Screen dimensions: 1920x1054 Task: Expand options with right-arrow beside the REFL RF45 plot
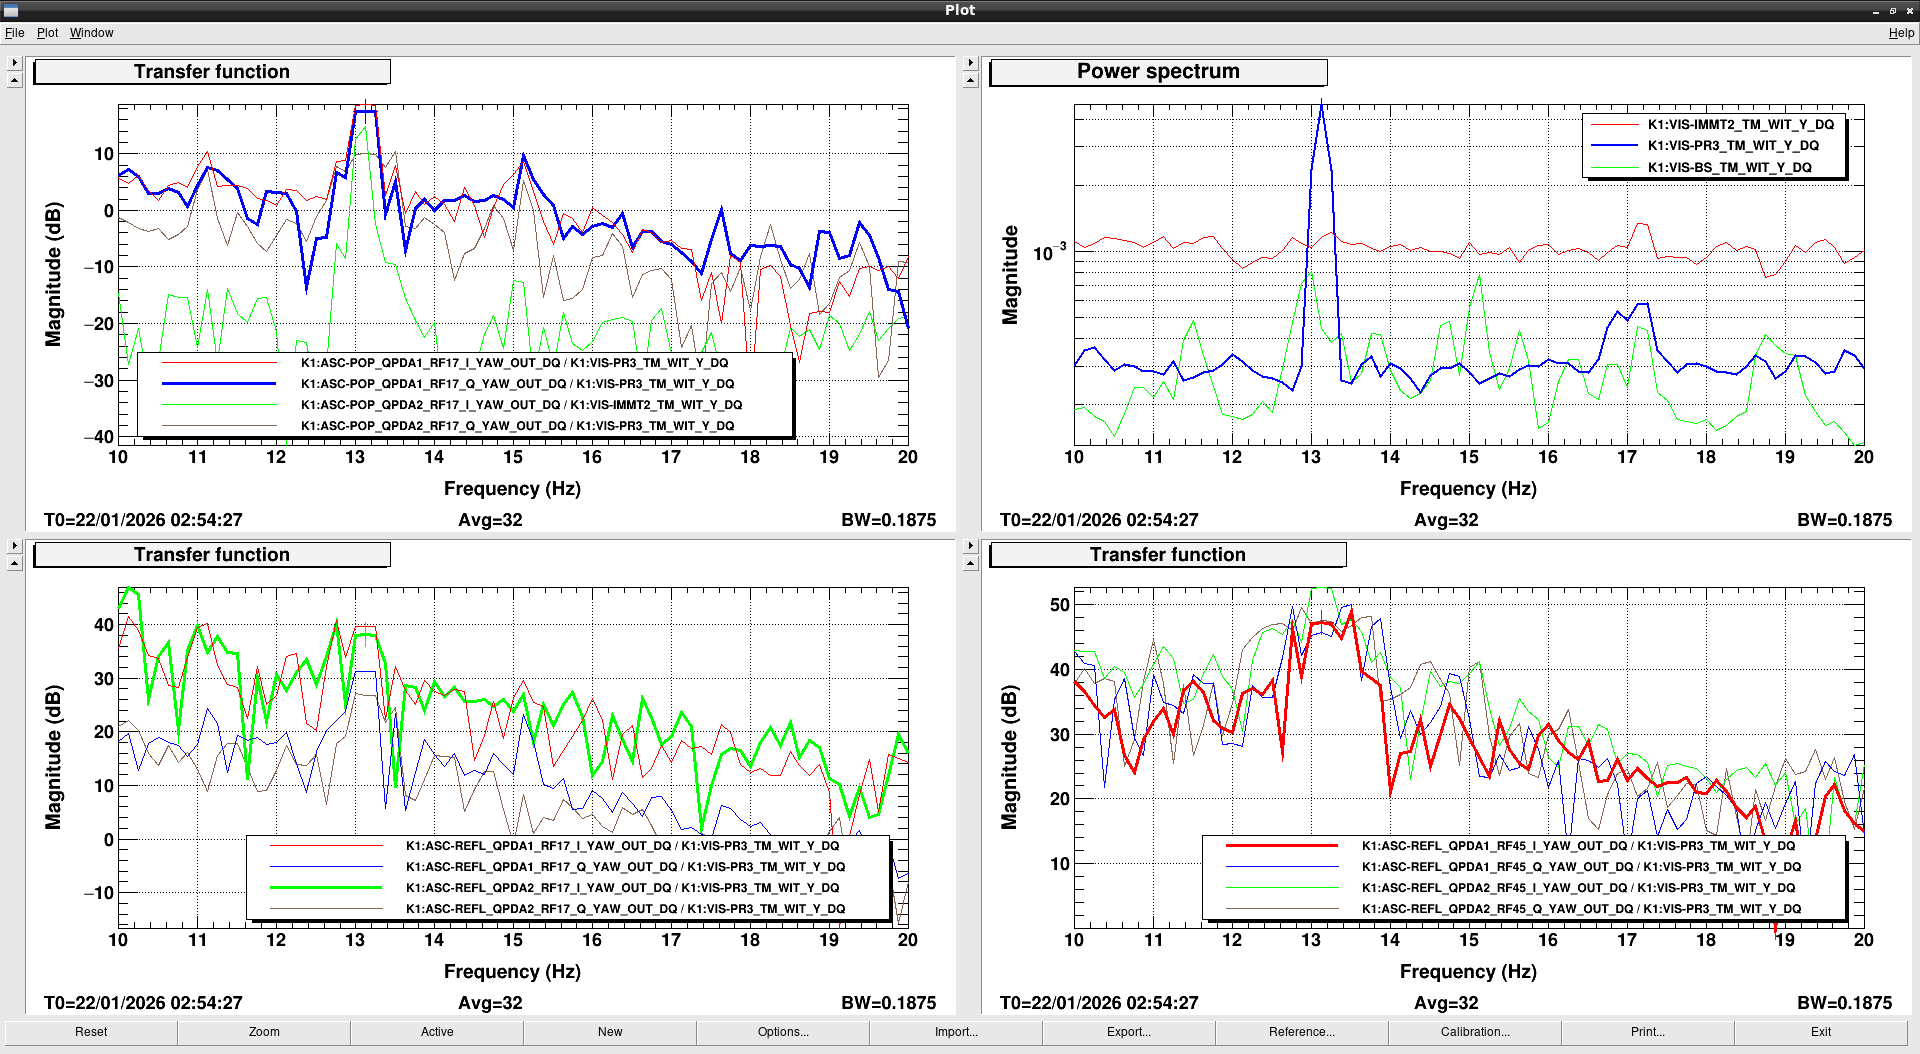click(970, 546)
